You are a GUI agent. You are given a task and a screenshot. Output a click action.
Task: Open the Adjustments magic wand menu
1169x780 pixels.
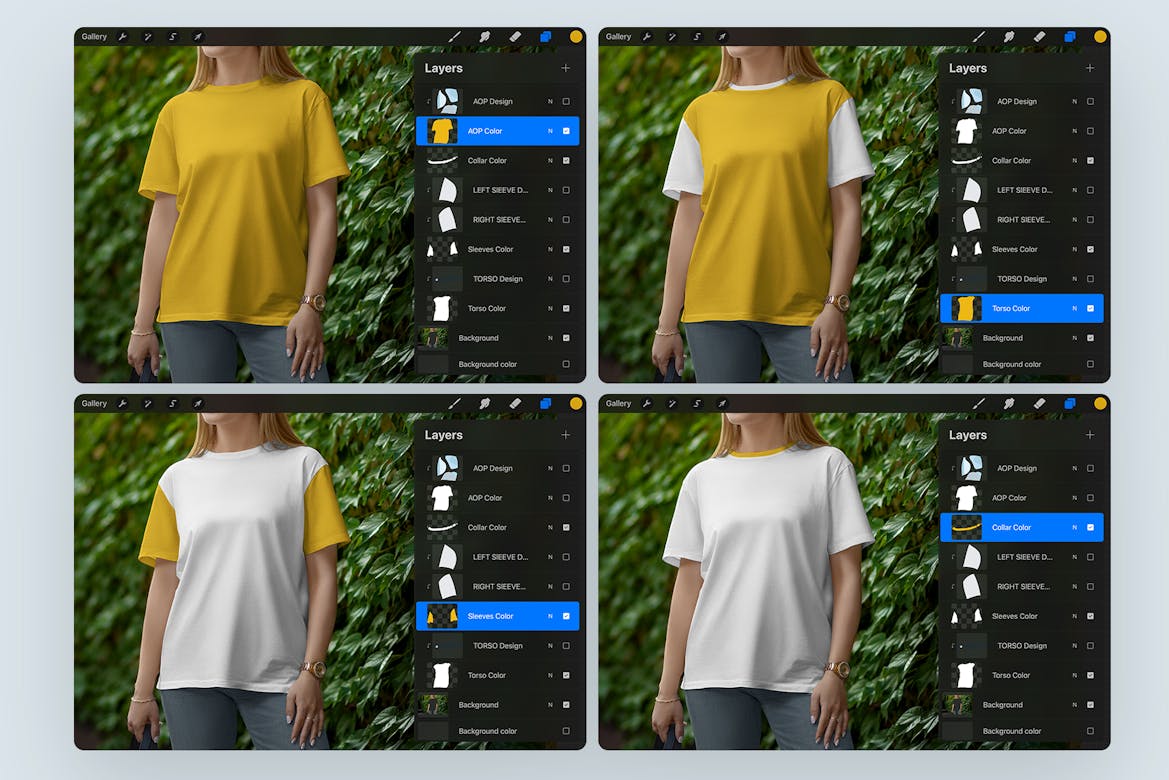(147, 36)
